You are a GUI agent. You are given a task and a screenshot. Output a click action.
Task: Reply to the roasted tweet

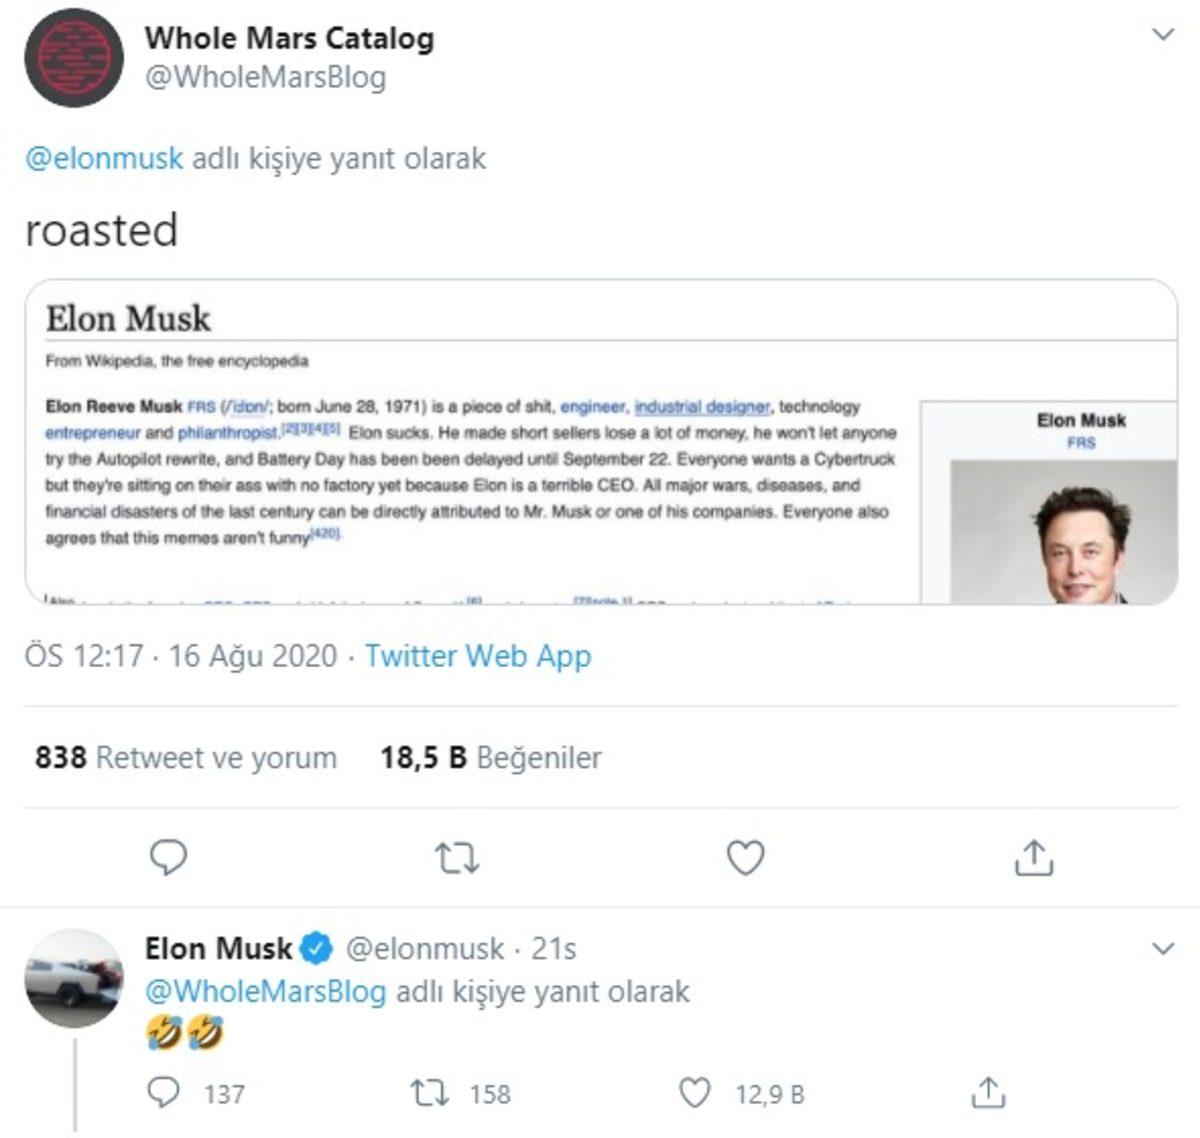point(170,856)
